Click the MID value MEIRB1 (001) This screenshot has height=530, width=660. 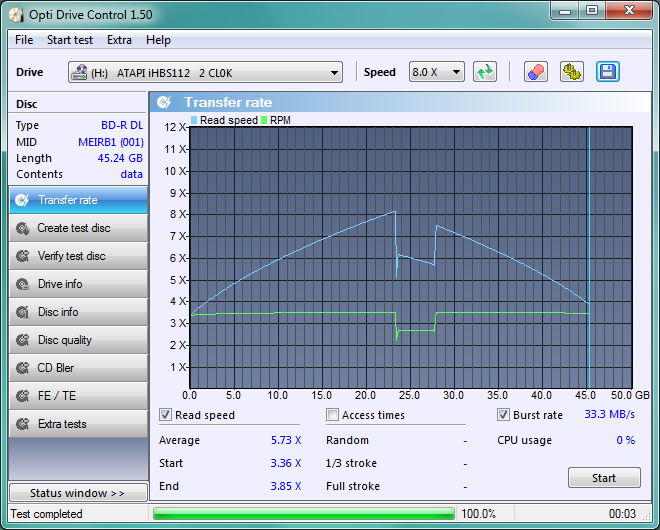(111, 142)
